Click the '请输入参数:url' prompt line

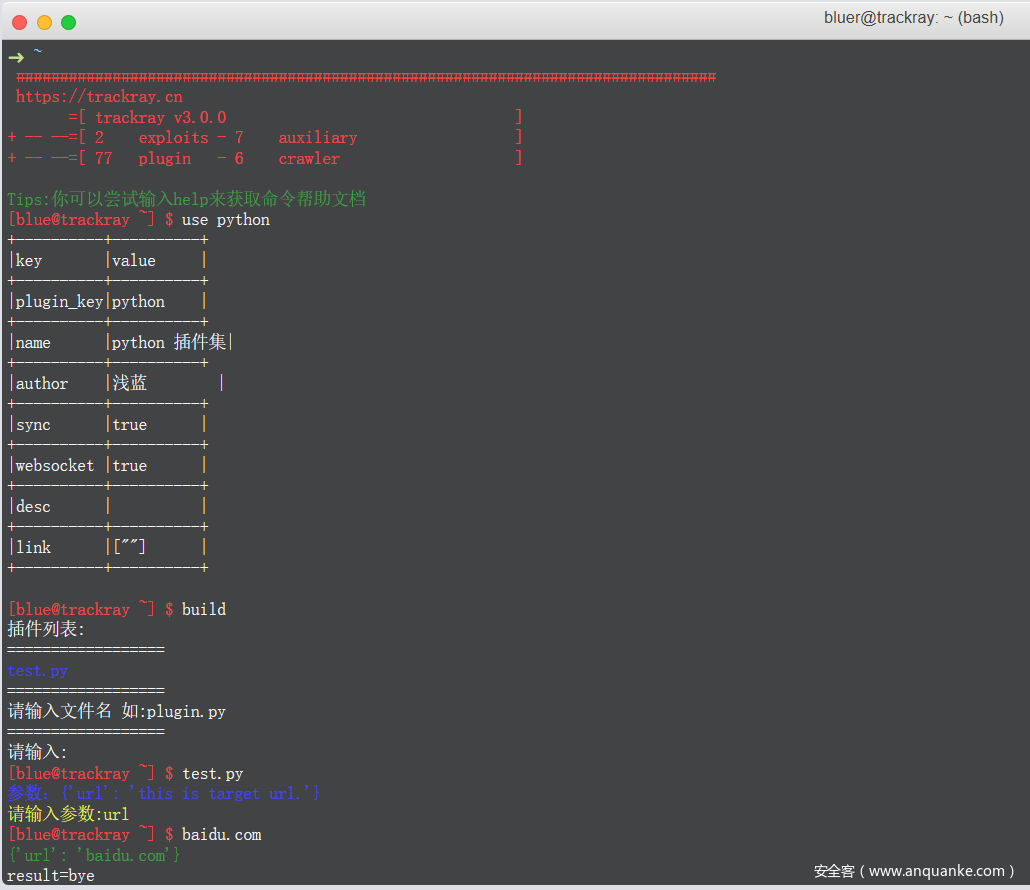point(68,814)
